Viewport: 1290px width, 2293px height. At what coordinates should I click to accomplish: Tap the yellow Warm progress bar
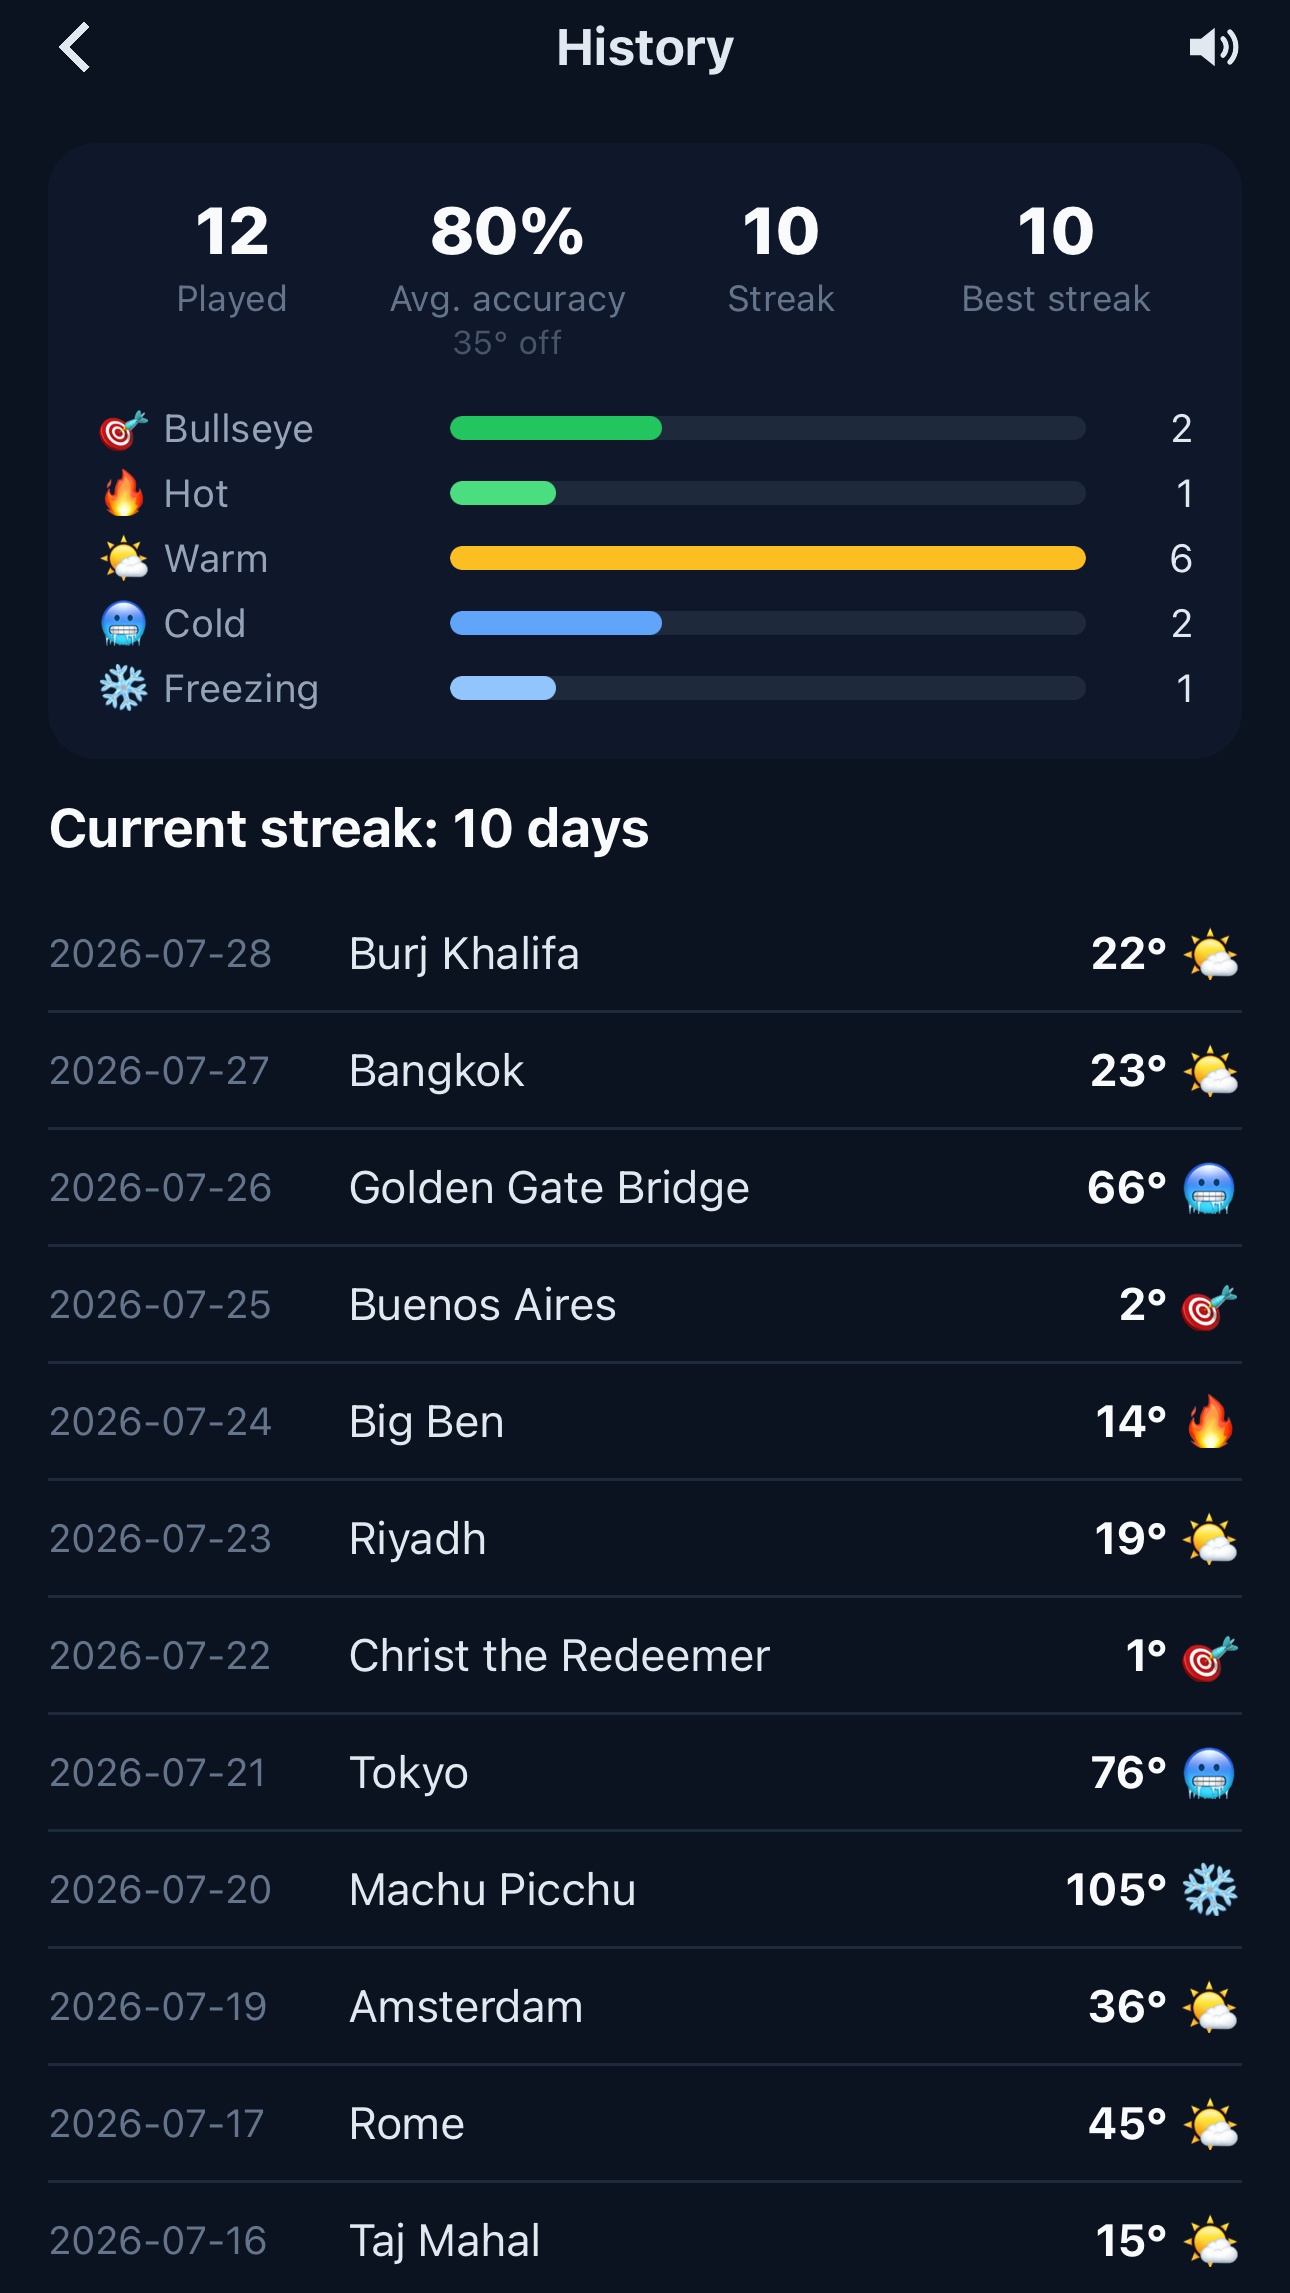click(768, 558)
